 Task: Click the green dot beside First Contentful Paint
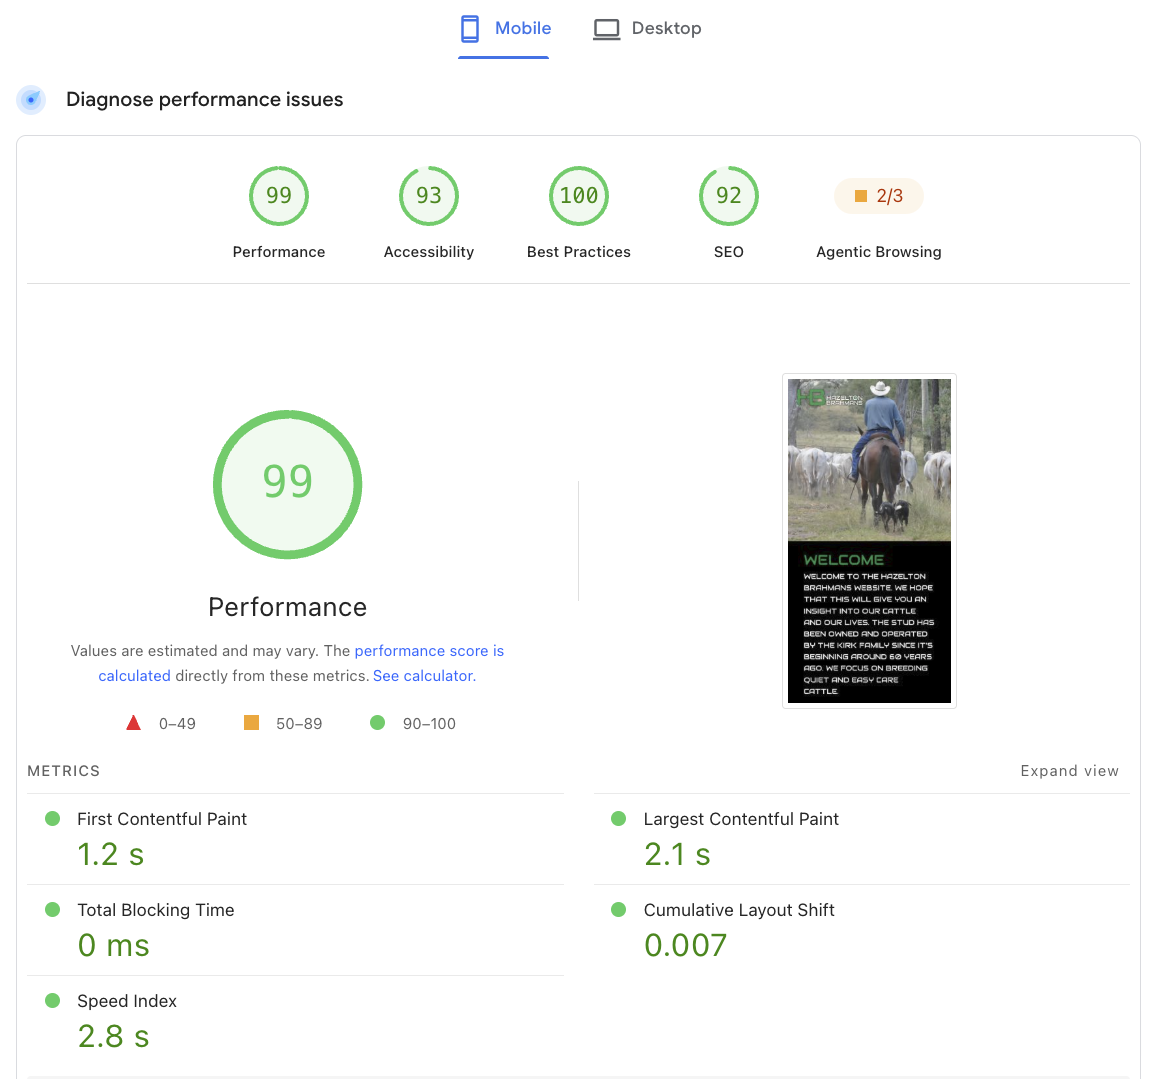coord(53,819)
